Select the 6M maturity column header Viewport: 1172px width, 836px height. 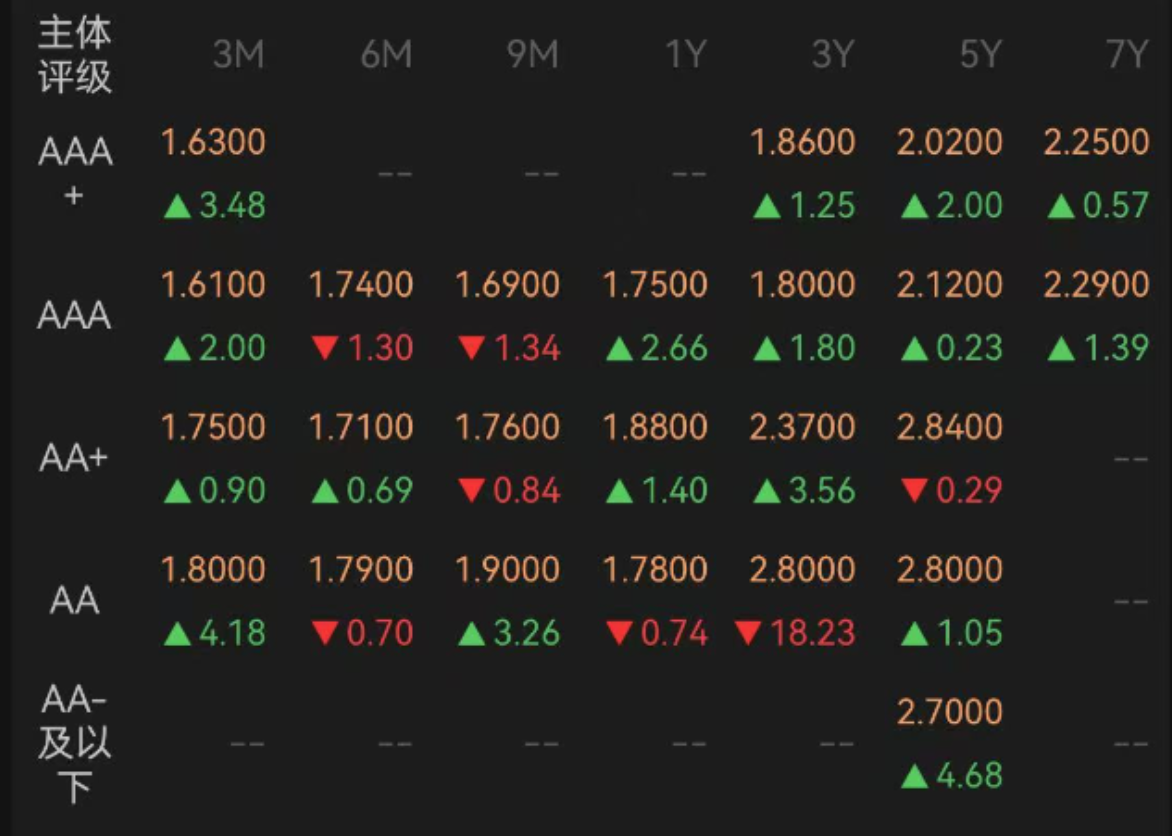[386, 56]
